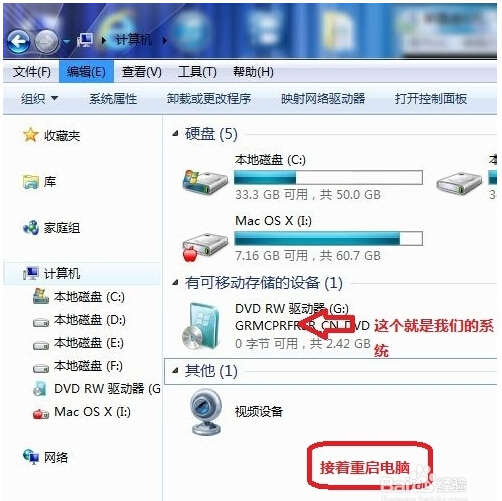Viewport: 502px width, 501px height.
Task: Click the blue Back navigation arrow
Action: [18, 41]
